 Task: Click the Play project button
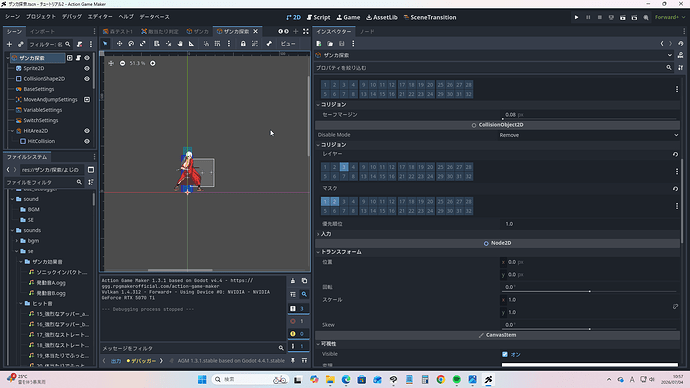point(576,17)
